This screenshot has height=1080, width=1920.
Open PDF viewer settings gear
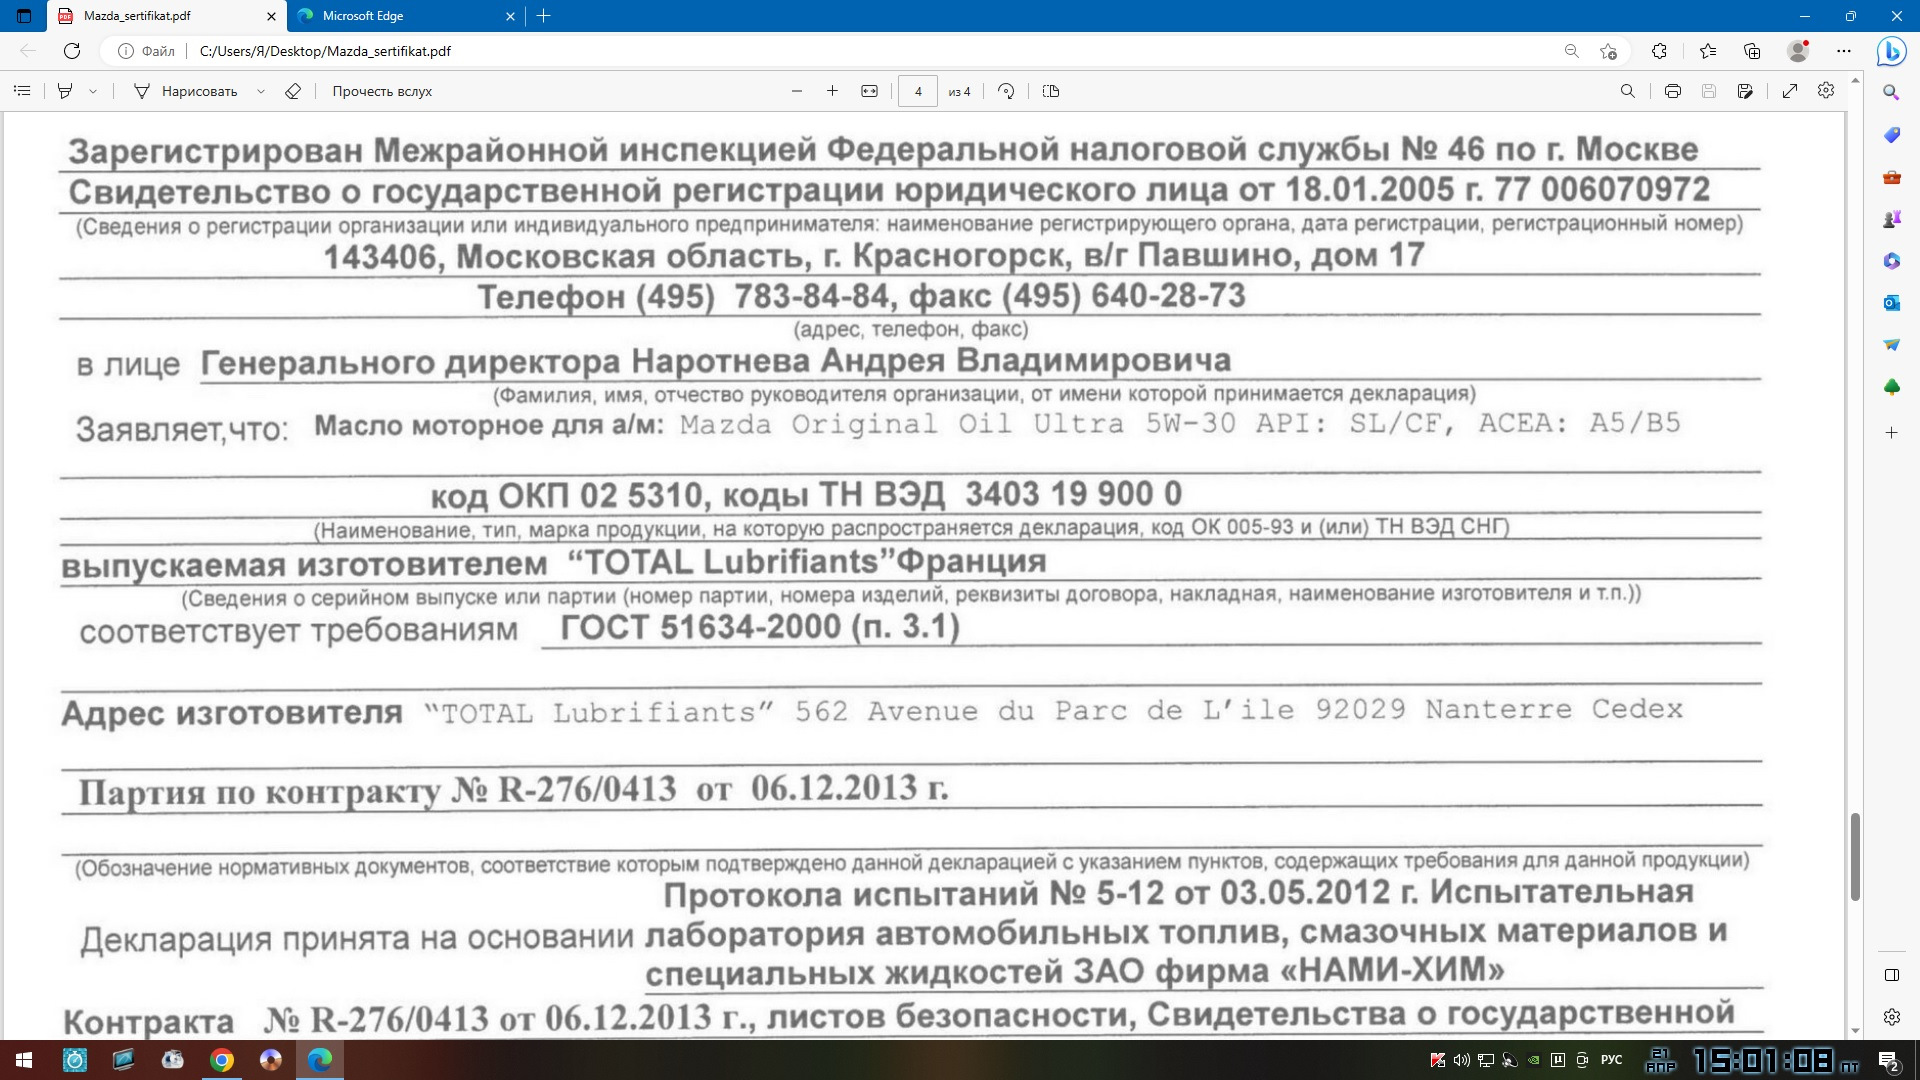pos(1826,91)
